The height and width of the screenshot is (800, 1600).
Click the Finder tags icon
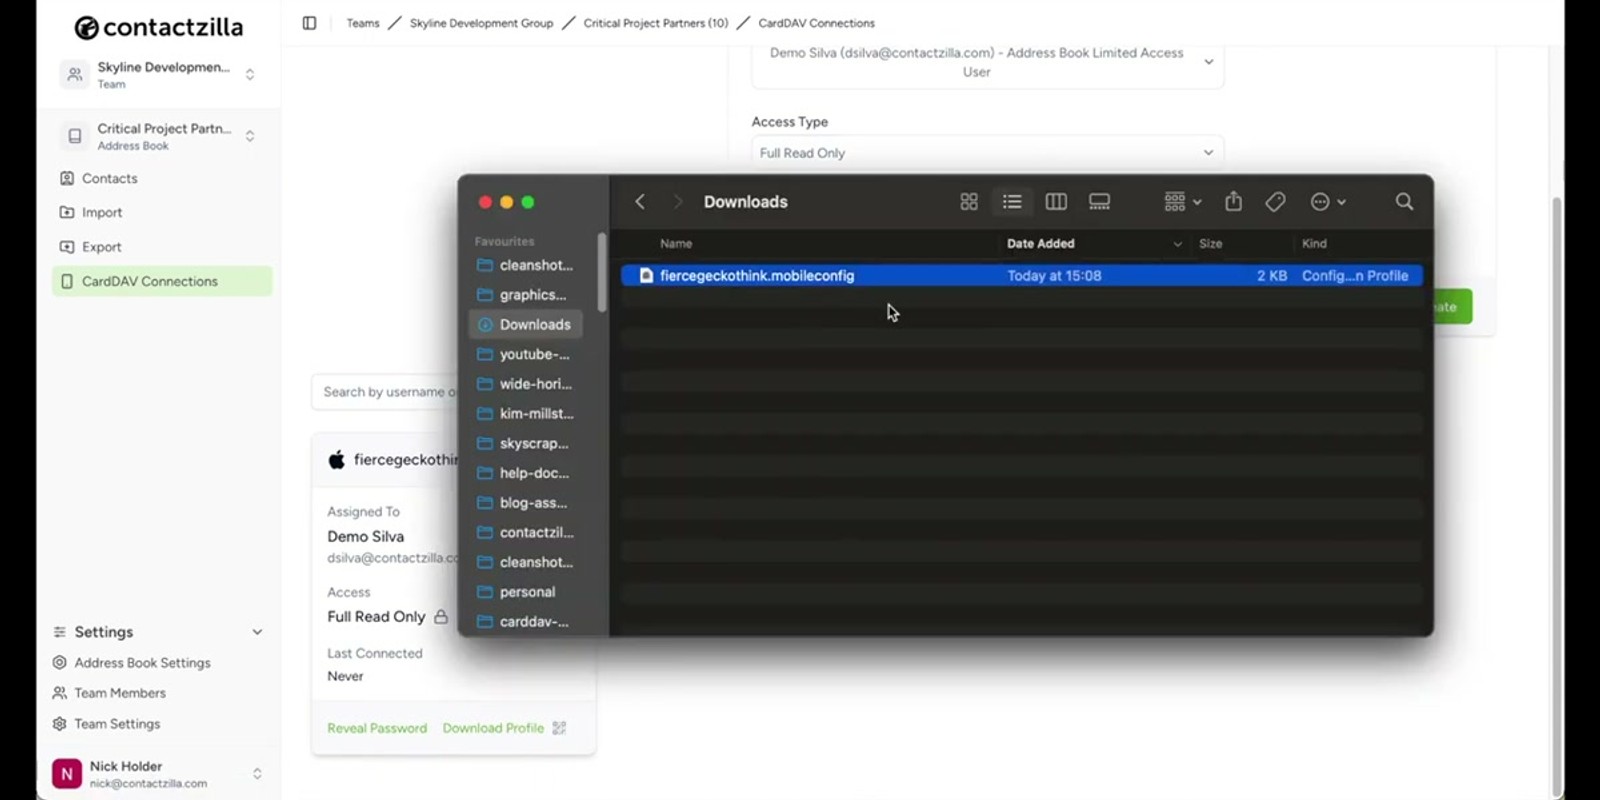1275,202
